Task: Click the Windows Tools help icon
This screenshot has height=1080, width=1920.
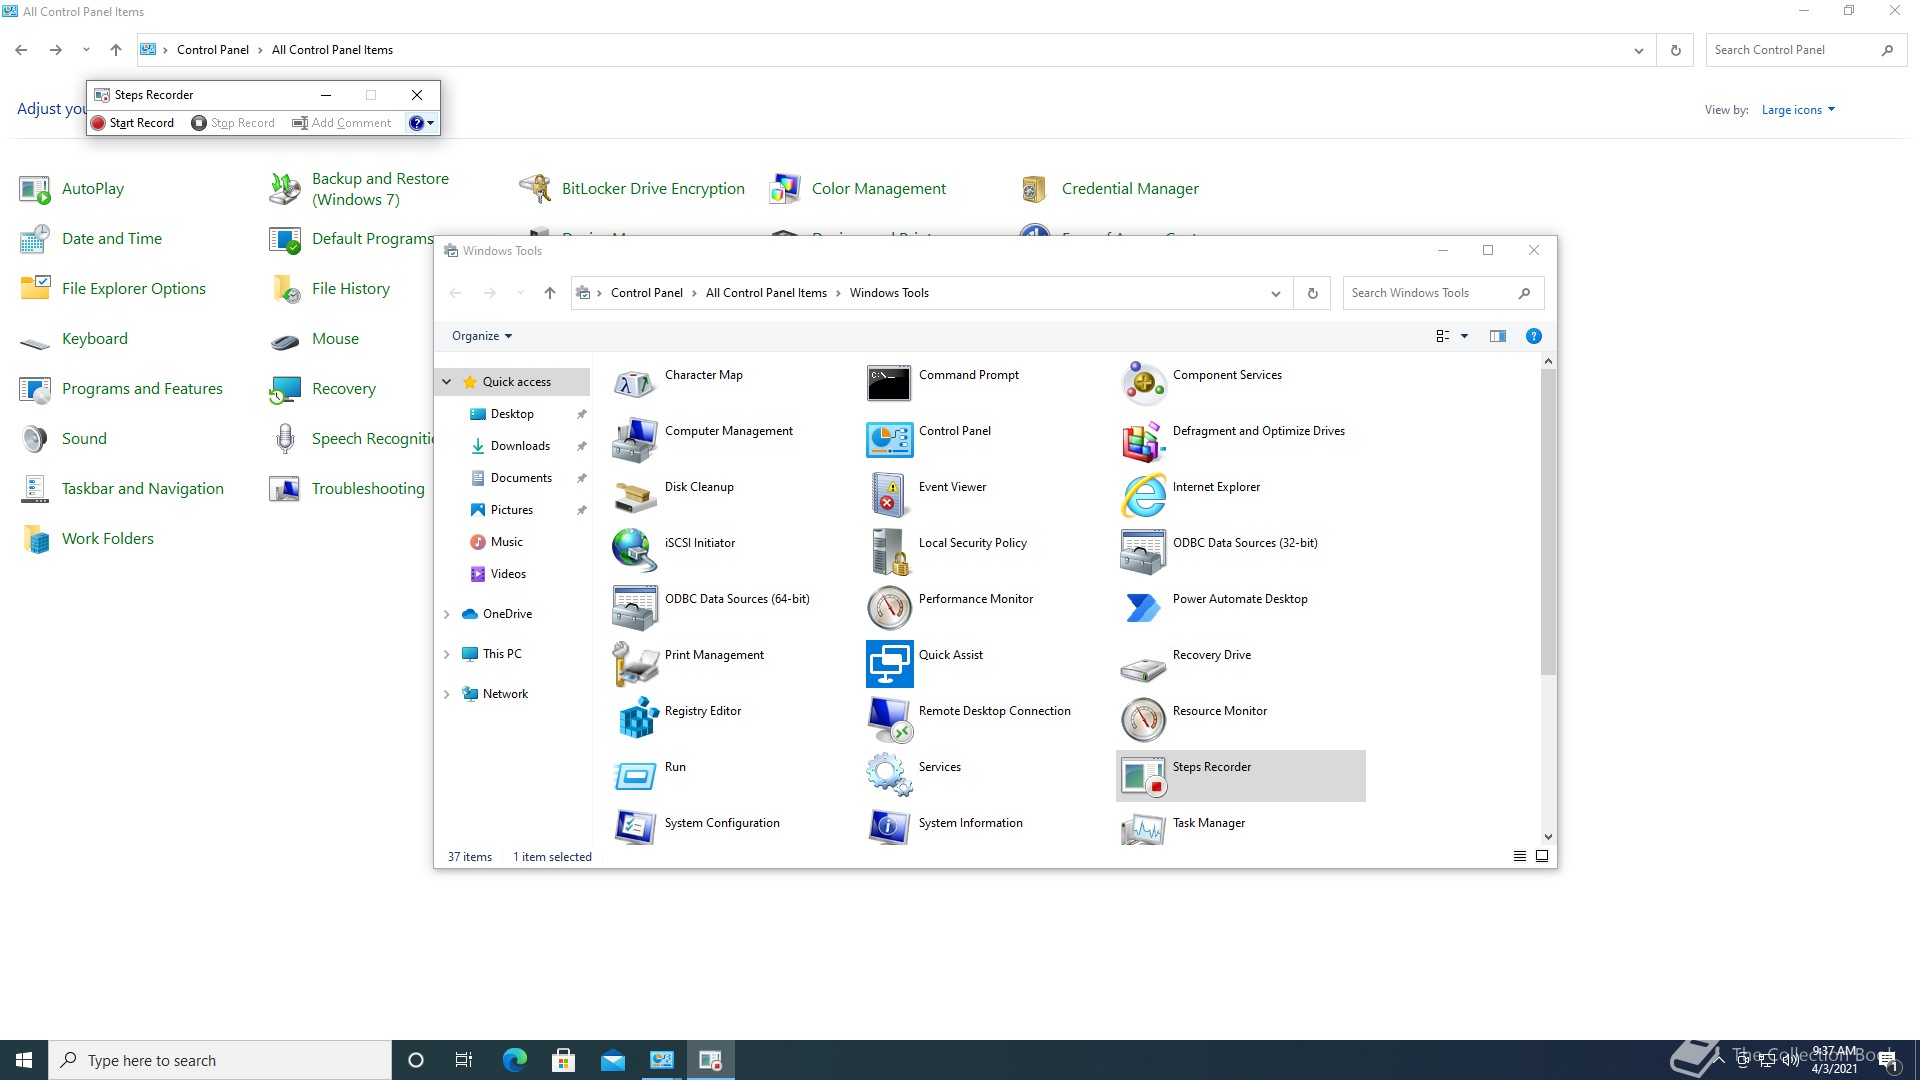Action: tap(1533, 336)
